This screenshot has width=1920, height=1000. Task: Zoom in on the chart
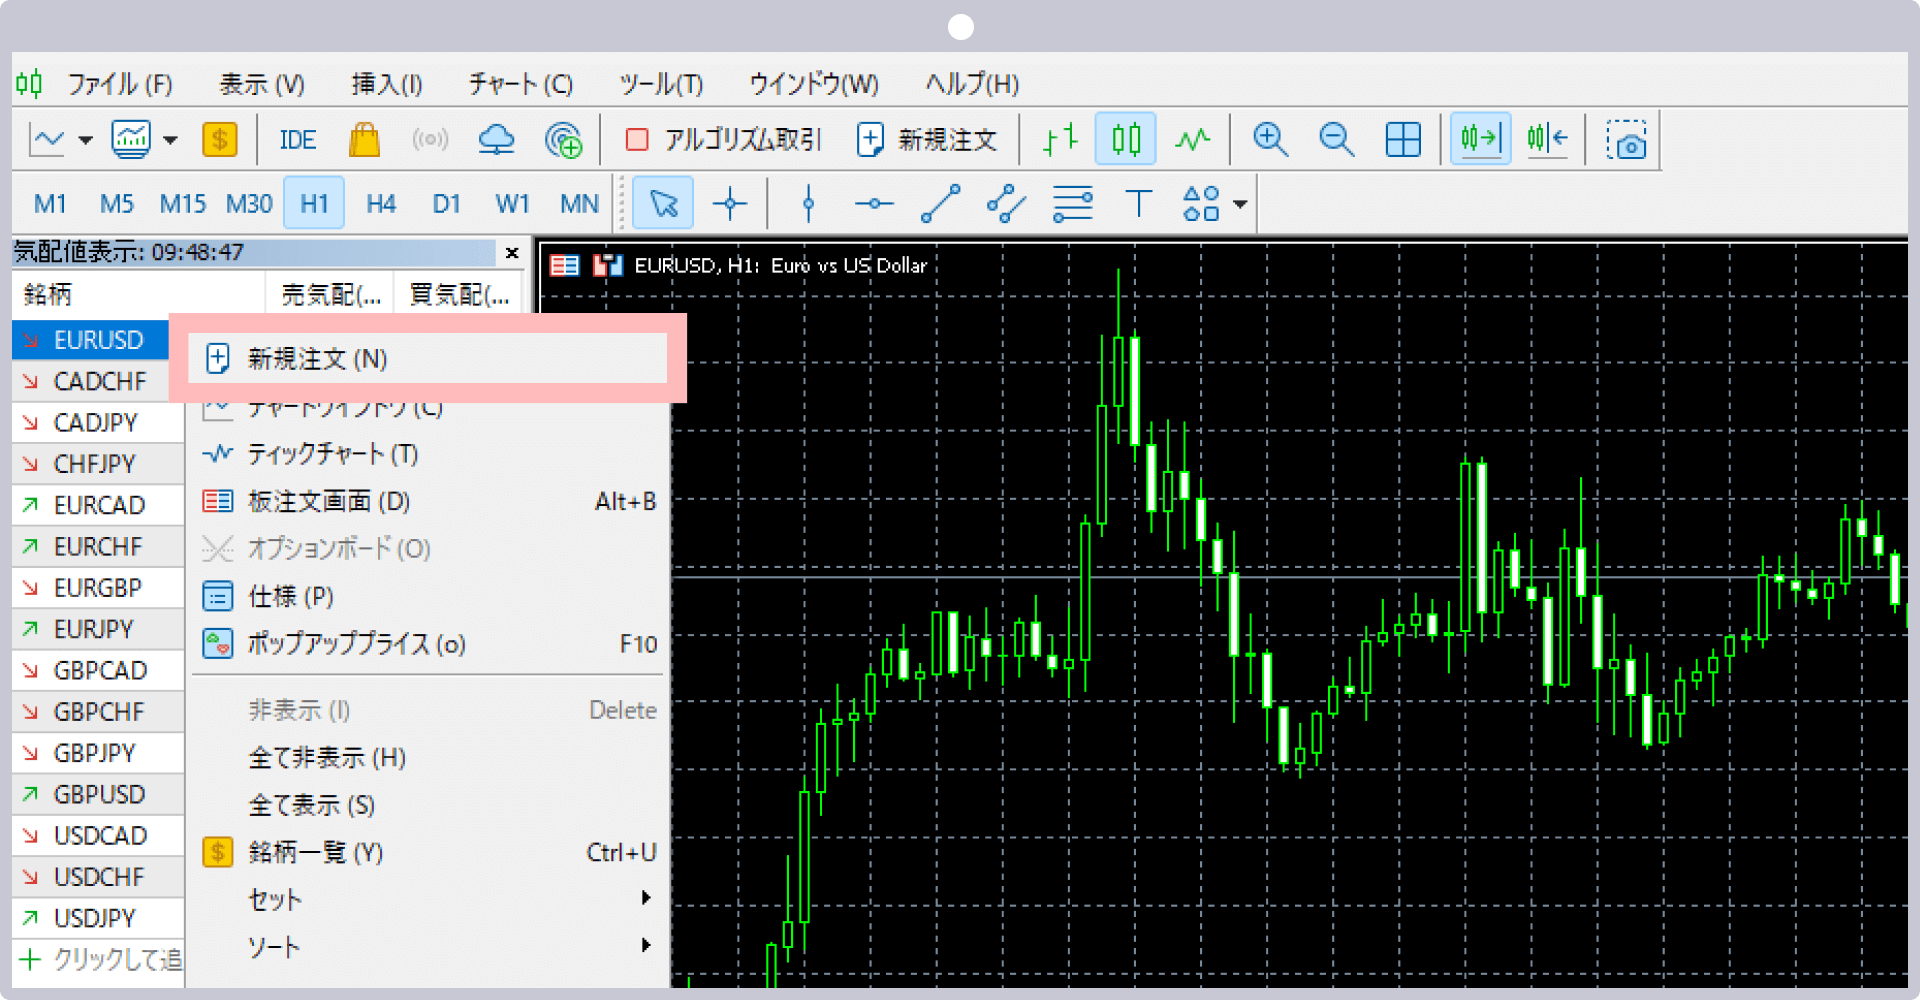[1270, 140]
